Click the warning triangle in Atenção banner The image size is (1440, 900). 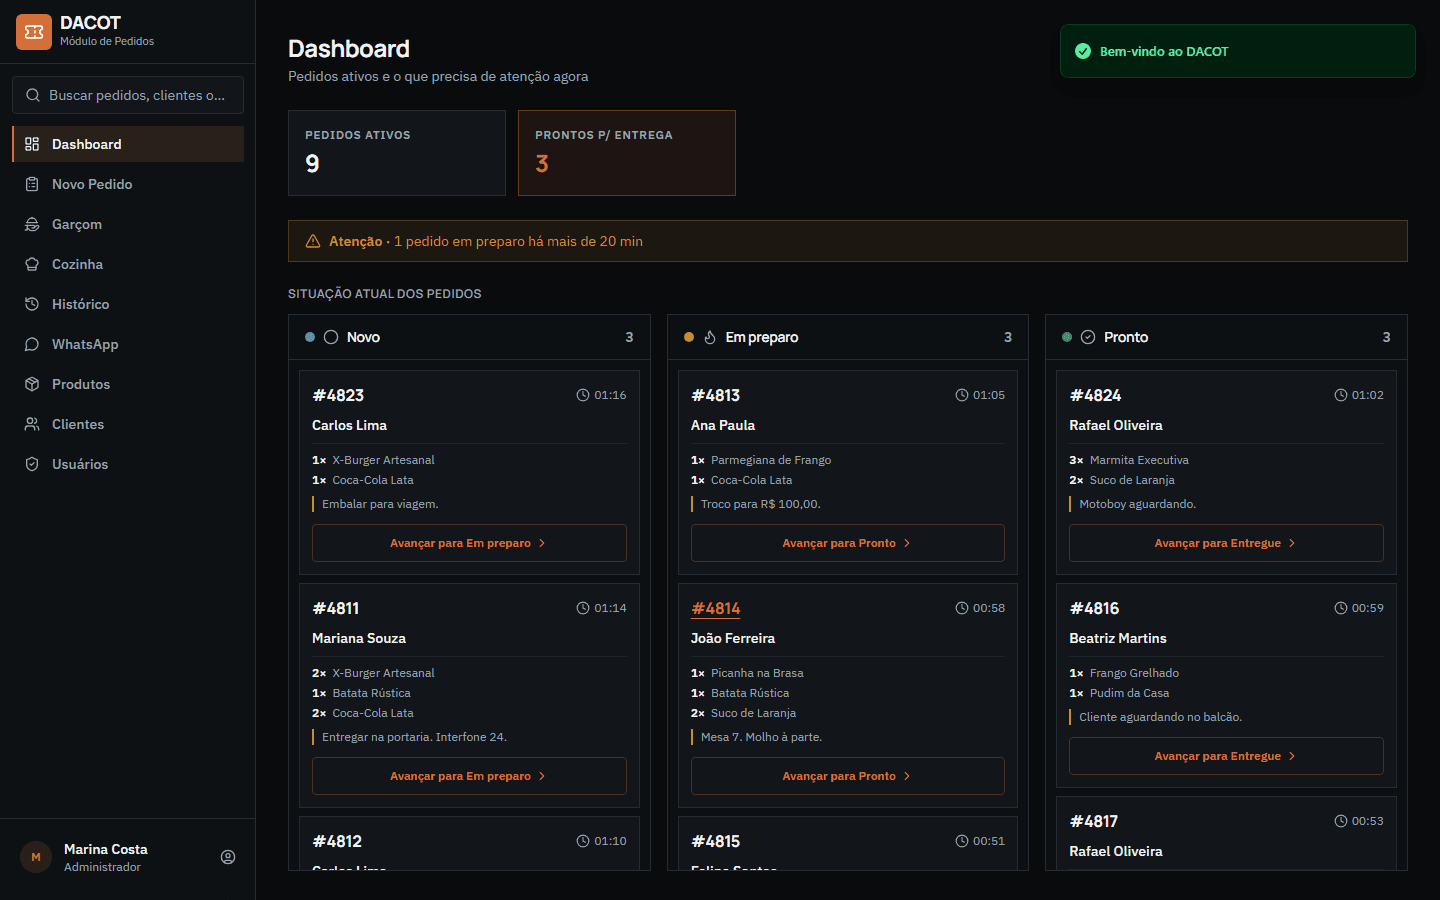coord(313,241)
